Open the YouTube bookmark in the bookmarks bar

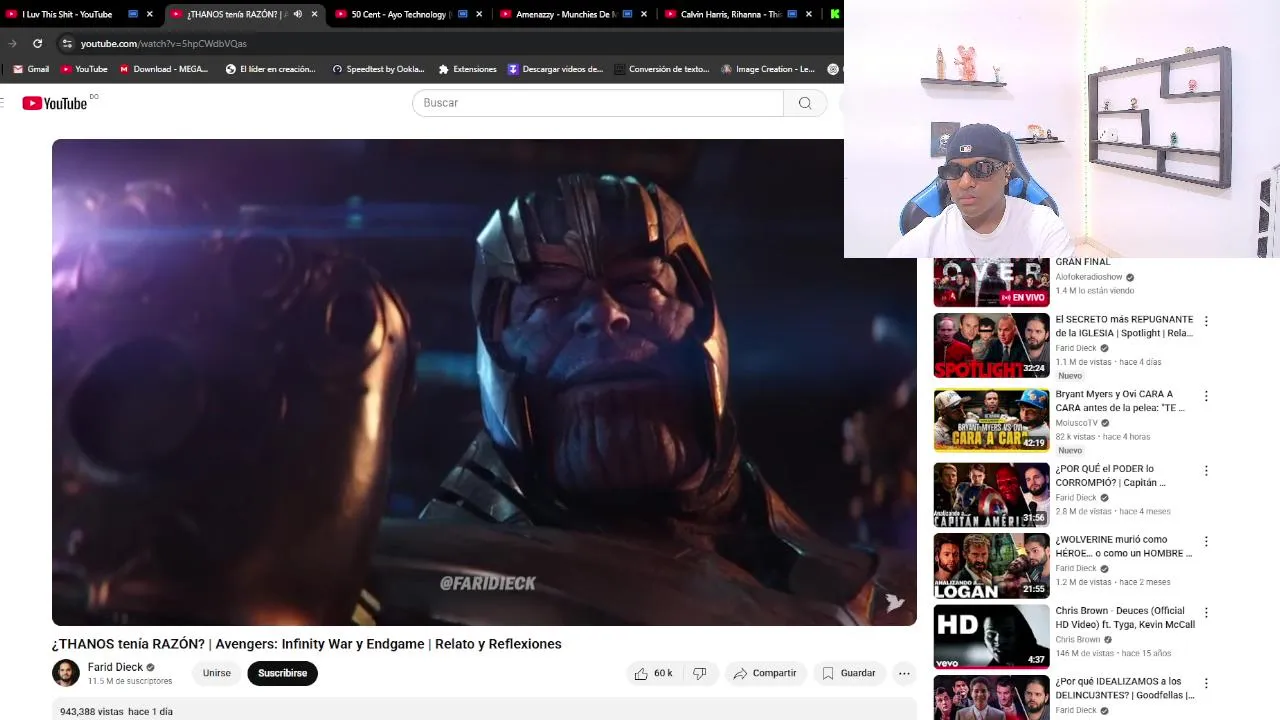coord(84,69)
